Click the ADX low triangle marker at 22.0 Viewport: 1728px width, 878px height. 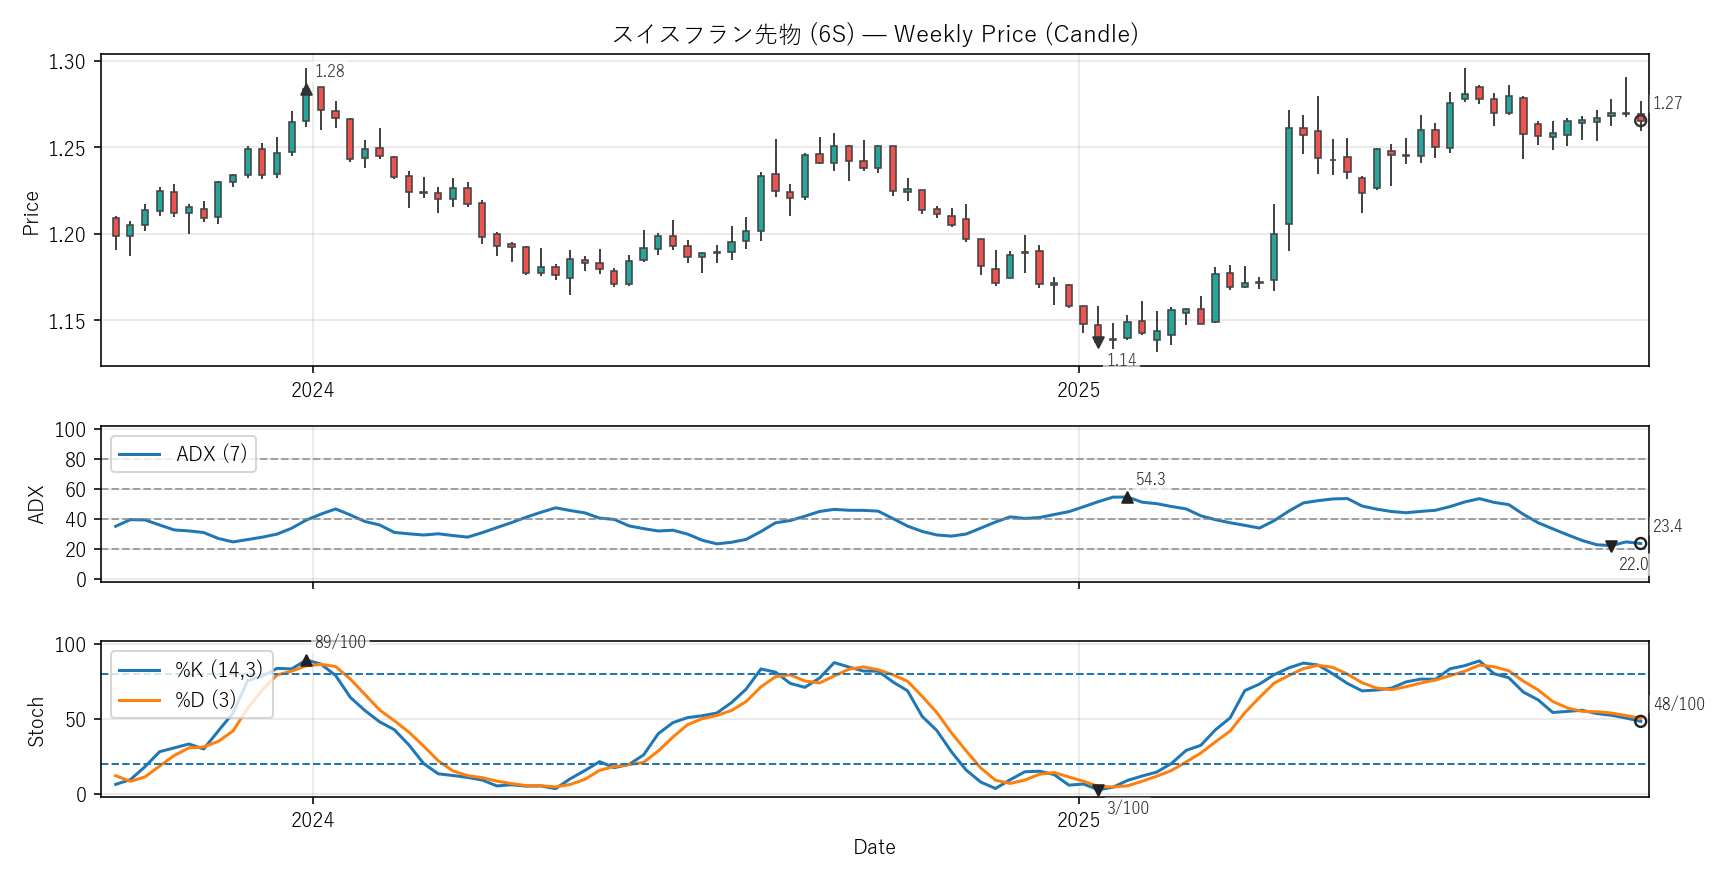coord(1611,546)
